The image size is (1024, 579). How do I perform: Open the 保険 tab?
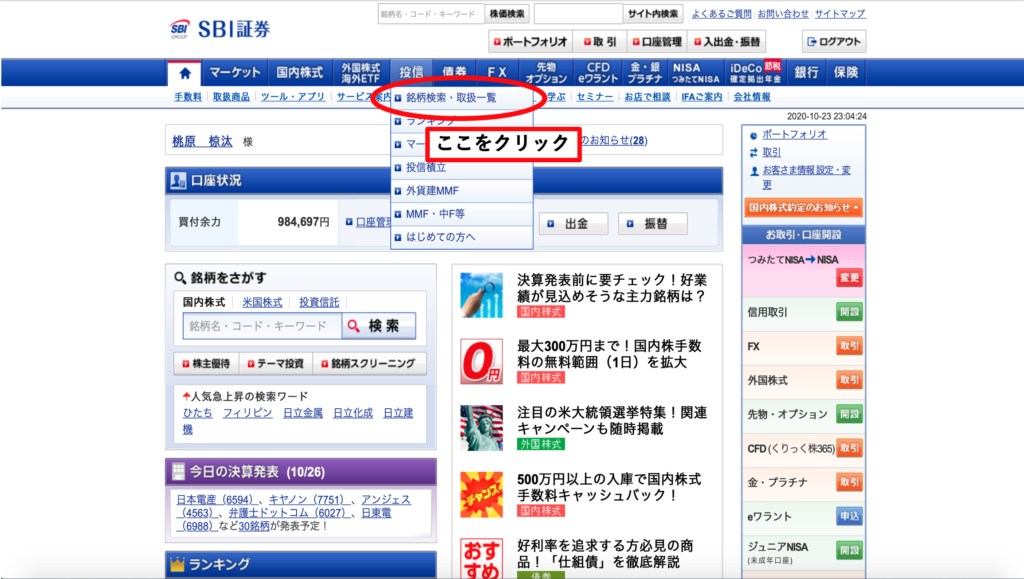846,72
